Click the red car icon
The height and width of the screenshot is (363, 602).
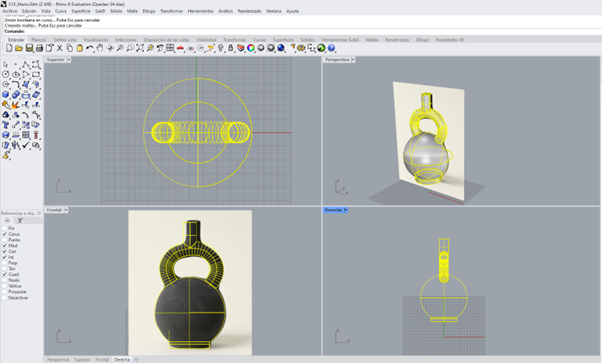click(180, 48)
